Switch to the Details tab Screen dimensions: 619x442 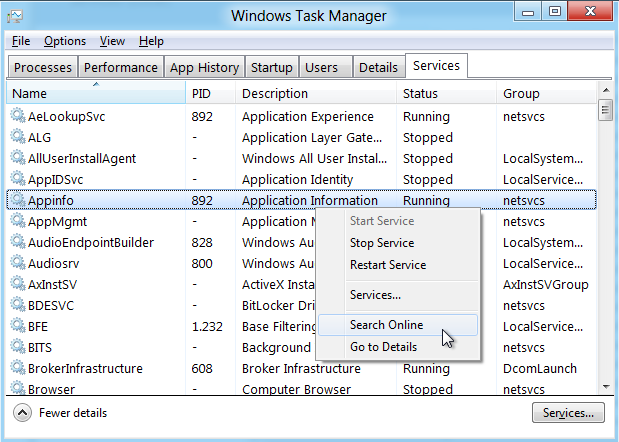coord(378,67)
